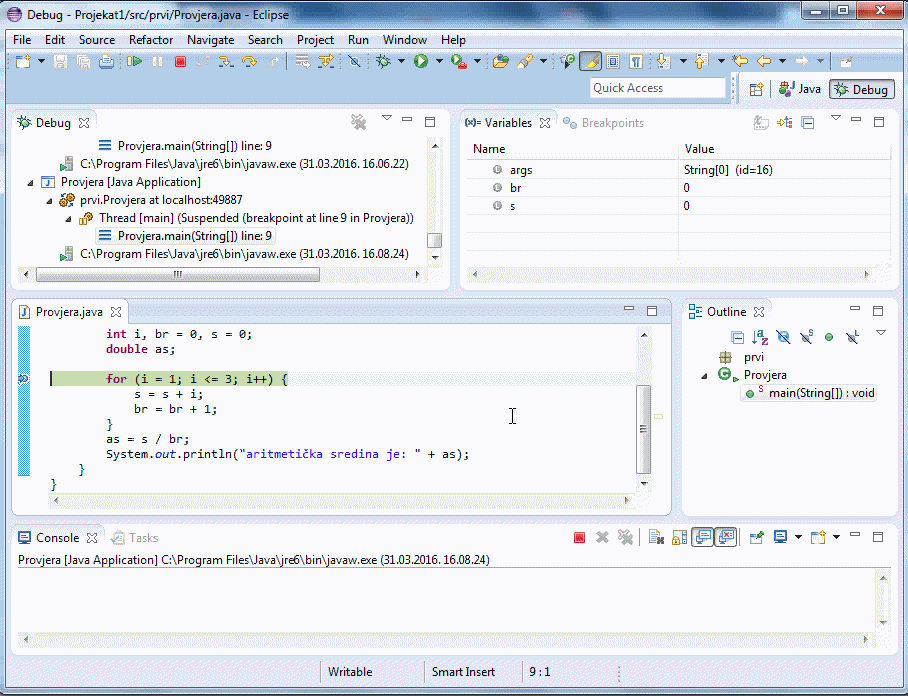
Task: Click the Collapse All icon in Outline
Action: coord(737,338)
